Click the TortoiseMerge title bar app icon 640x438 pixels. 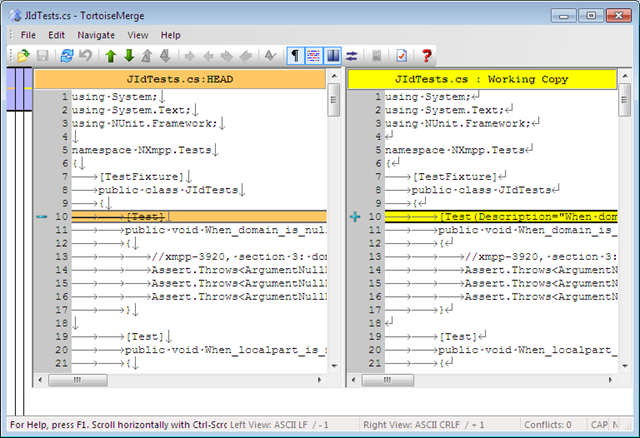(16, 16)
